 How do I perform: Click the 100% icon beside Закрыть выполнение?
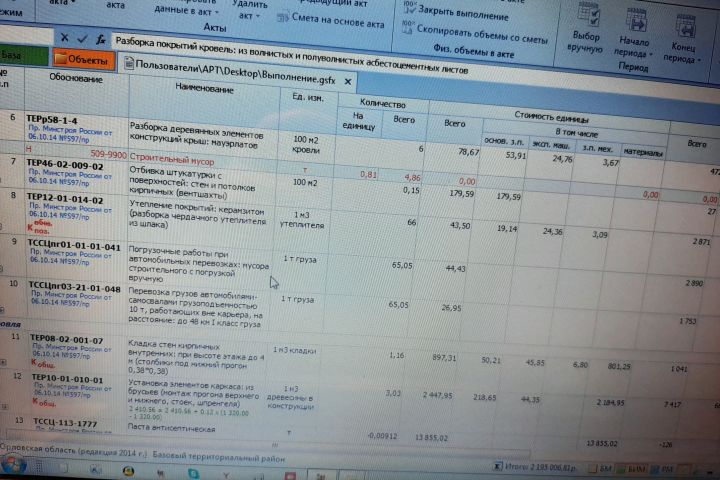pos(409,7)
